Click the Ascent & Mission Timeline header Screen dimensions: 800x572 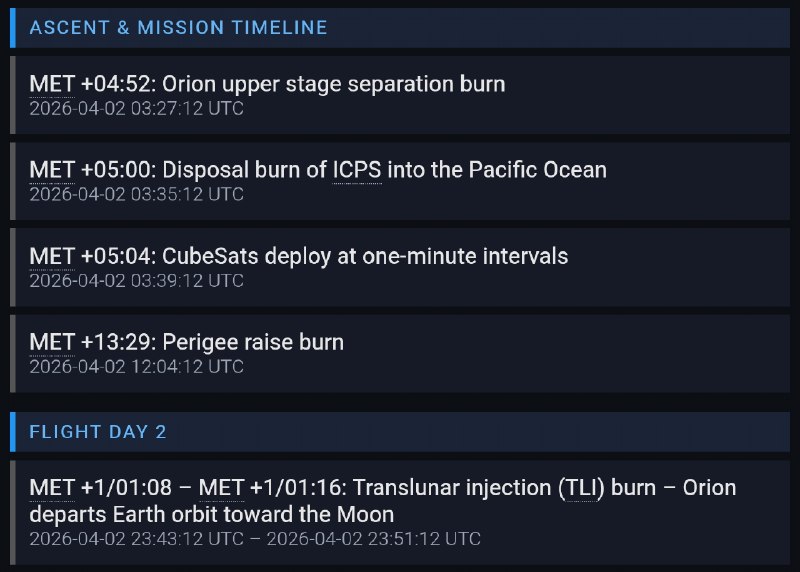[400, 28]
